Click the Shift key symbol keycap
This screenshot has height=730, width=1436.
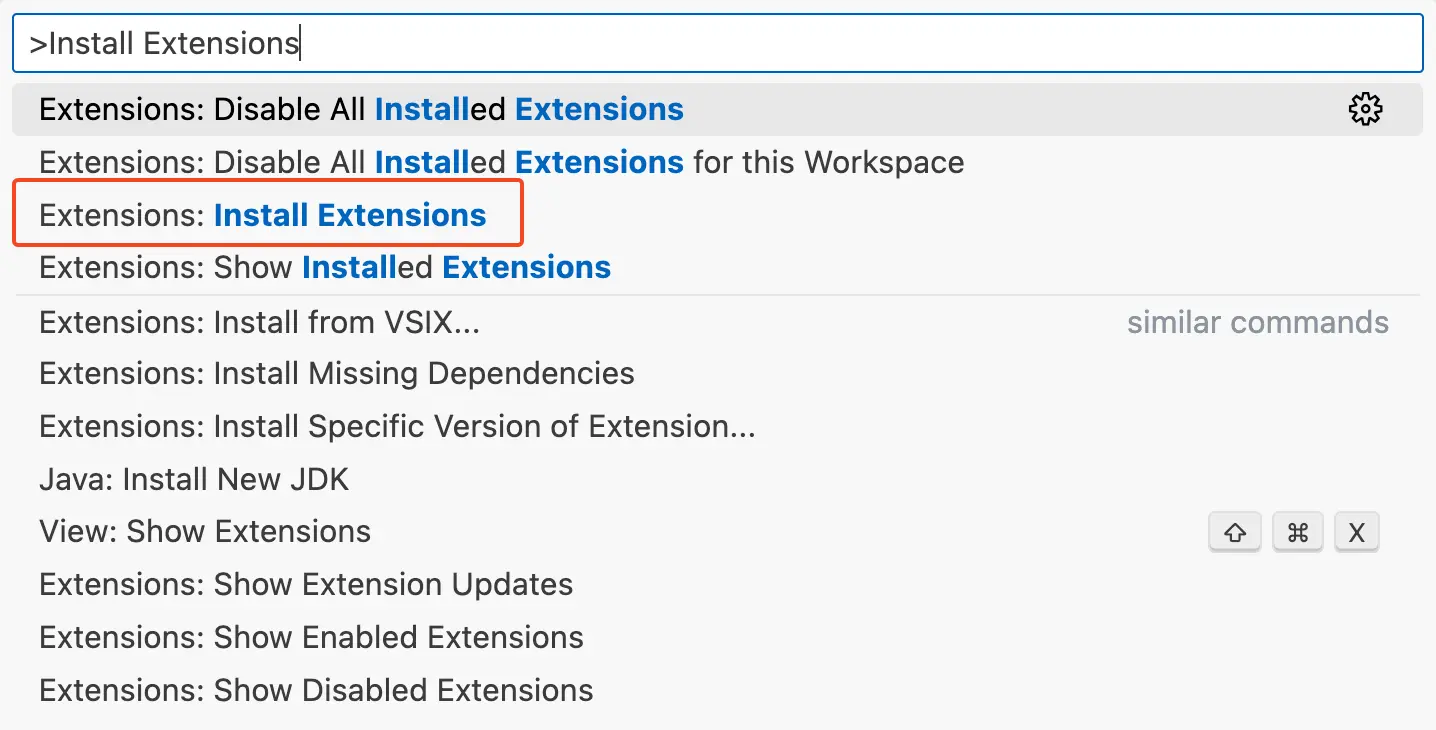click(x=1235, y=532)
